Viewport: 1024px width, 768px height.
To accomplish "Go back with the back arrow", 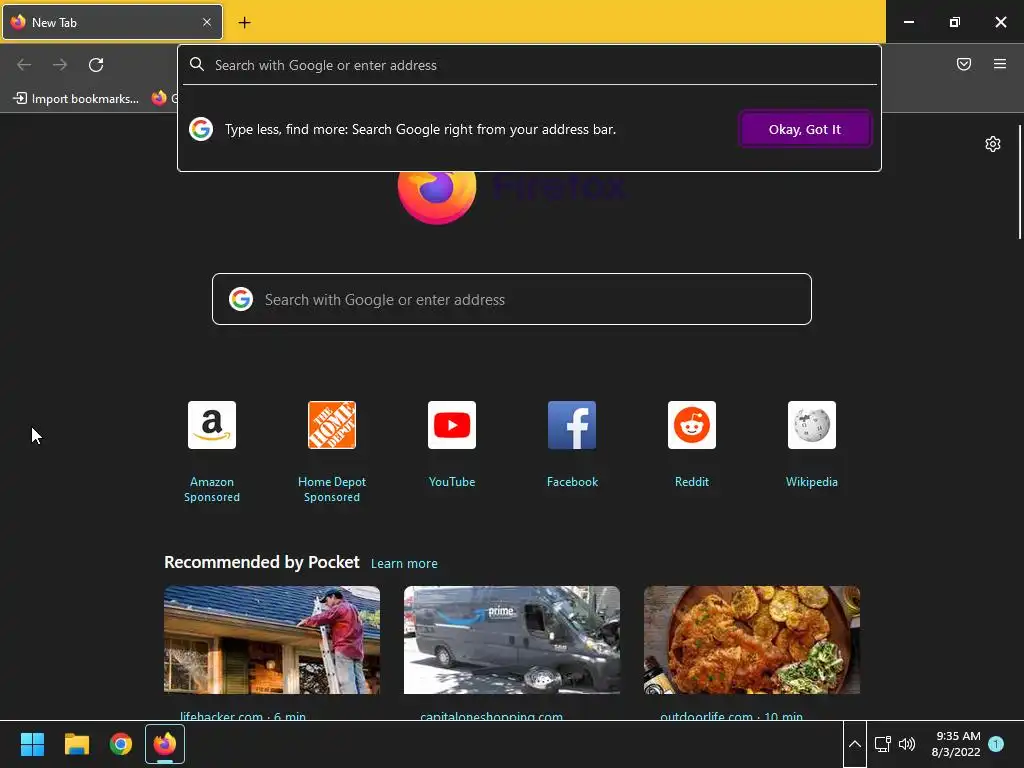I will click(x=24, y=65).
